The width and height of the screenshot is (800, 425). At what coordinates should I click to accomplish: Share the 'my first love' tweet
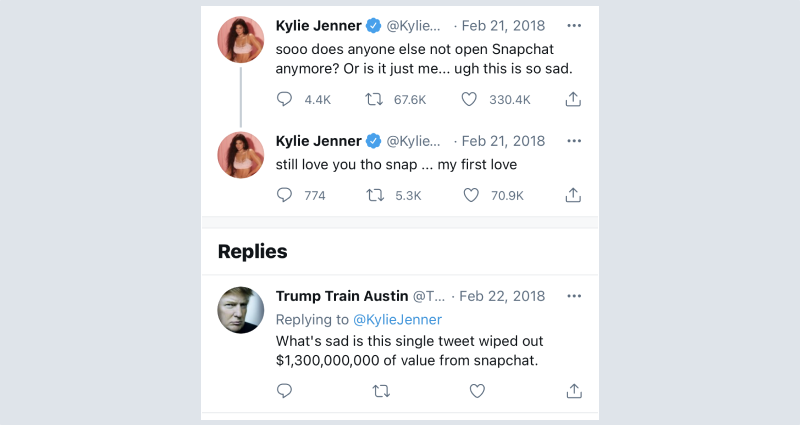[574, 195]
